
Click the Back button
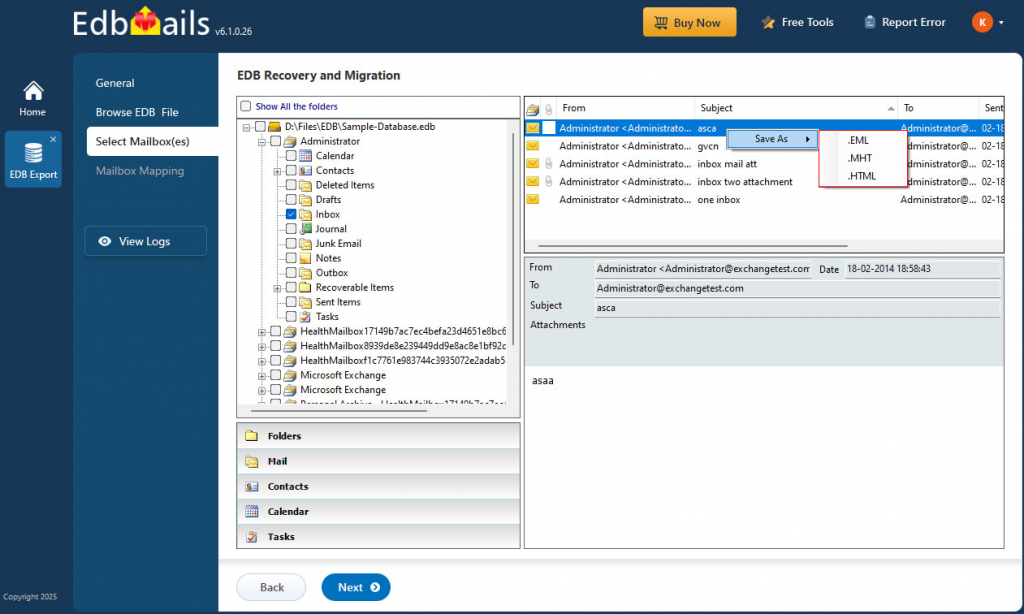point(271,587)
